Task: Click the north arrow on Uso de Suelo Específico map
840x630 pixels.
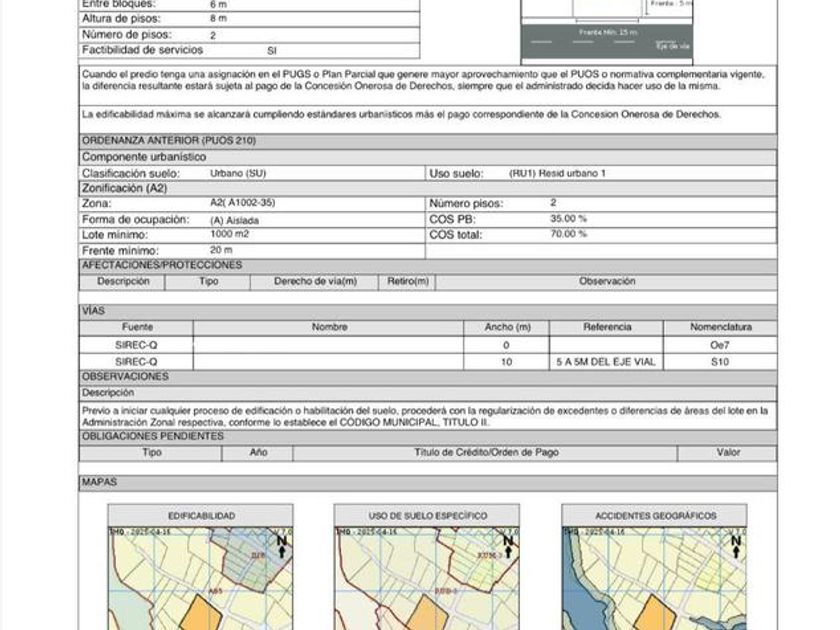Action: [508, 546]
